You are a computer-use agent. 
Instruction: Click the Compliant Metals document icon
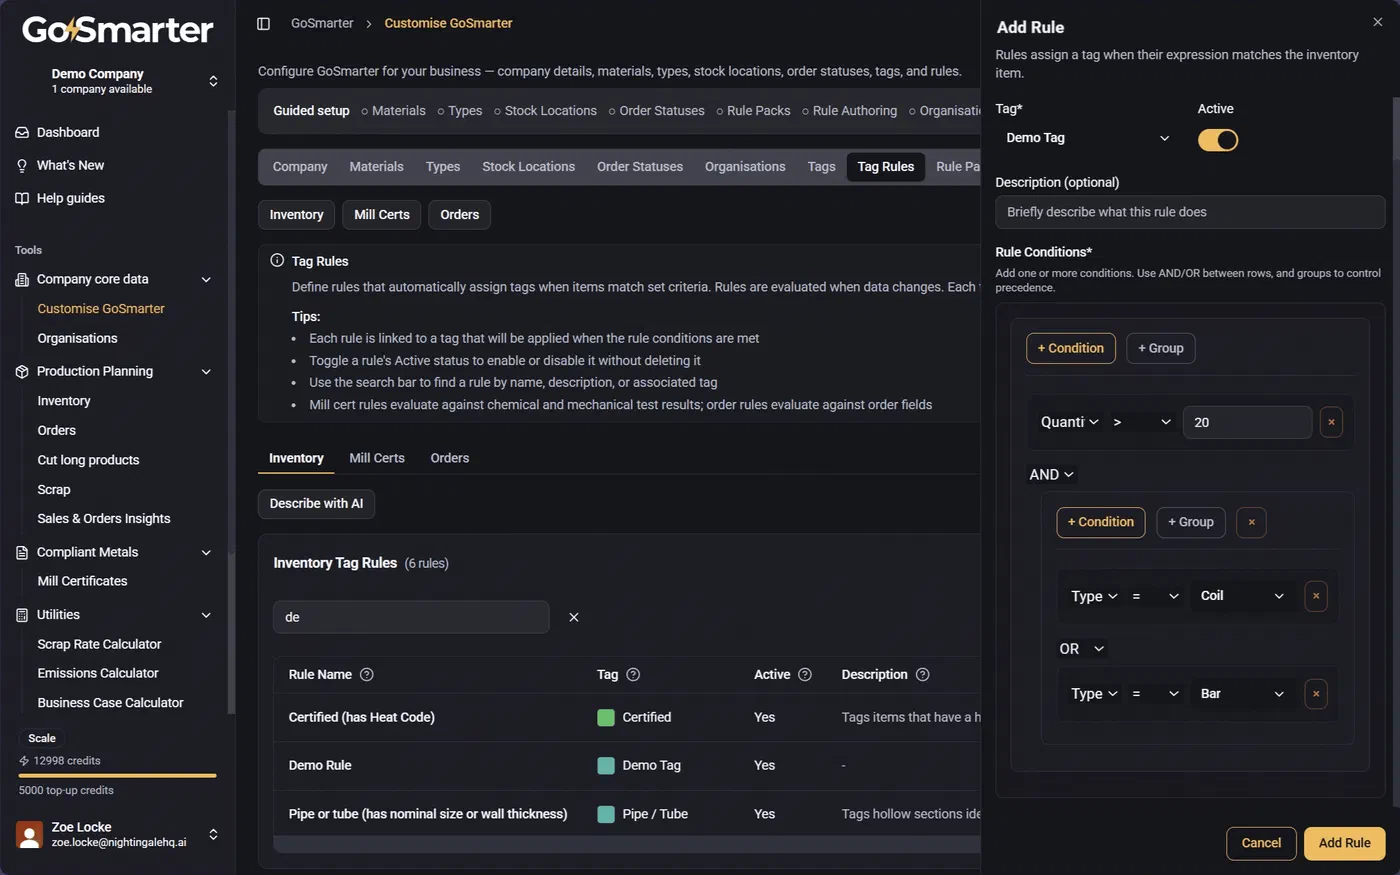click(22, 553)
